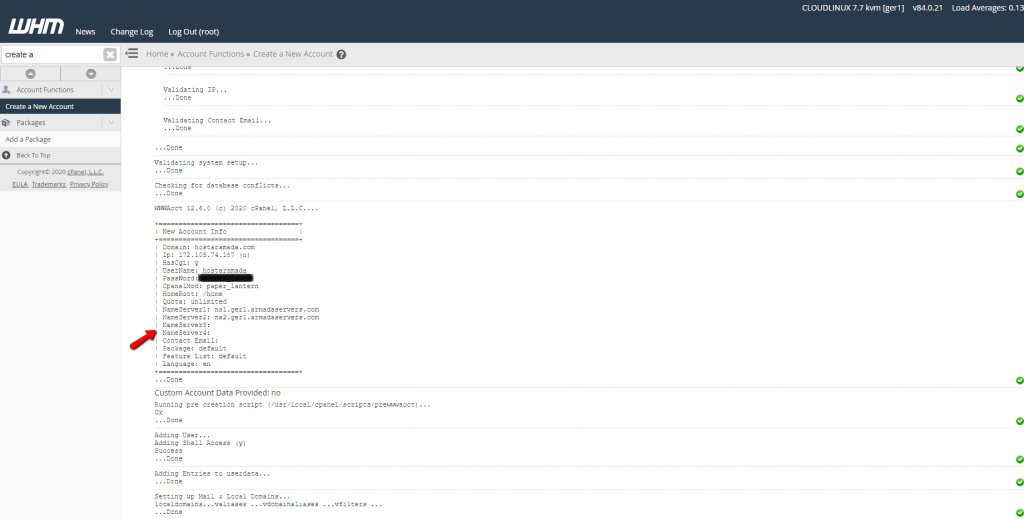The image size is (1024, 519).
Task: Click green check beside Validating system setup
Action: pos(1019,171)
